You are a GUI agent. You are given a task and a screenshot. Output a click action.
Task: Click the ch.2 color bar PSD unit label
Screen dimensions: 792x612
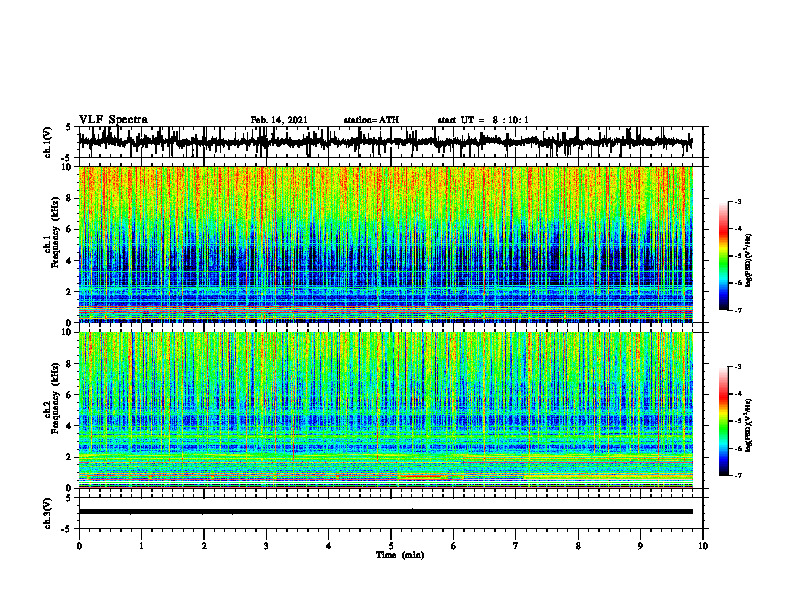[x=749, y=424]
